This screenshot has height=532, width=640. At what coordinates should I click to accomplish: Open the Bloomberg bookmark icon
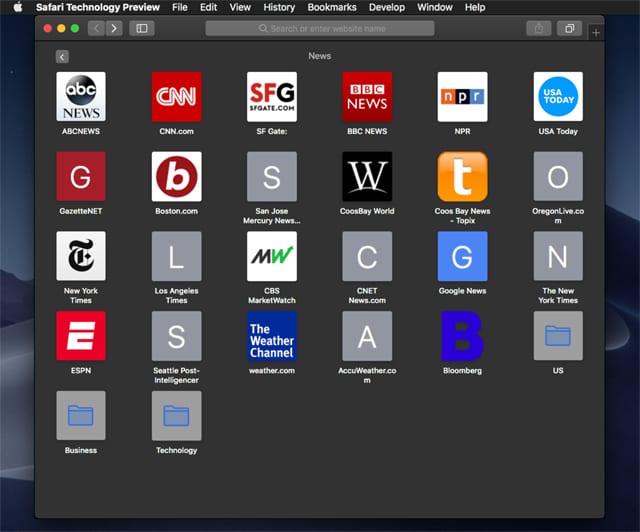point(462,336)
